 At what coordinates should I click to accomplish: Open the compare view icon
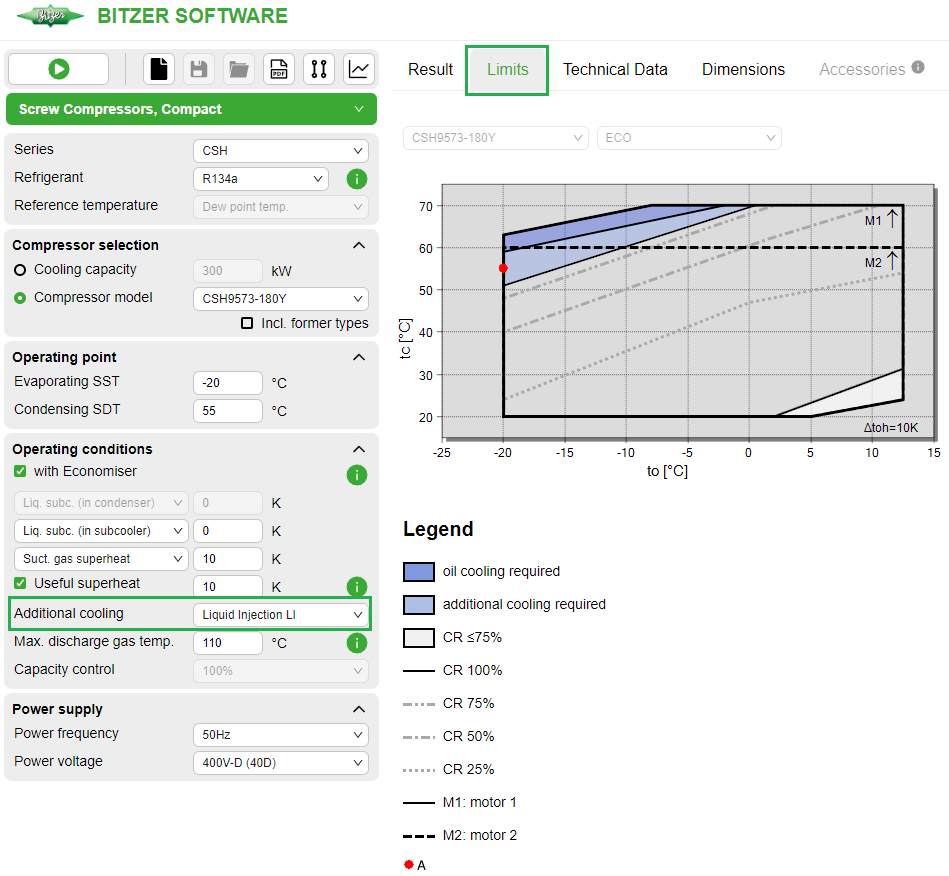click(319, 69)
